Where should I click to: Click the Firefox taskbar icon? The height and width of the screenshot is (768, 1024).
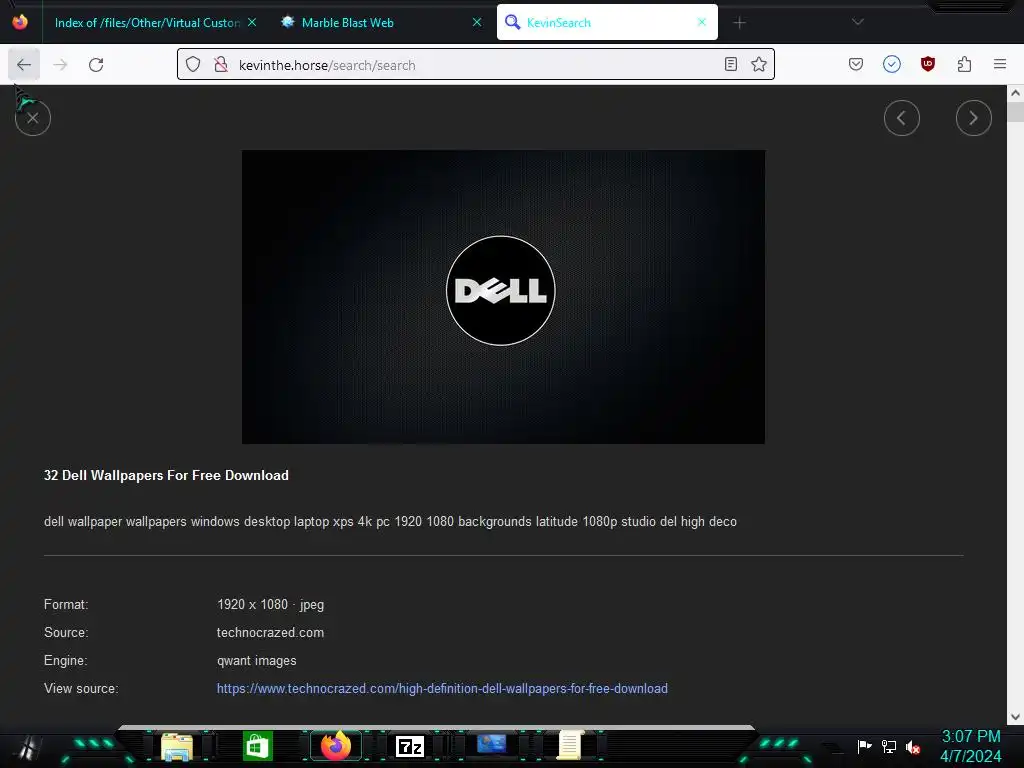click(x=336, y=746)
